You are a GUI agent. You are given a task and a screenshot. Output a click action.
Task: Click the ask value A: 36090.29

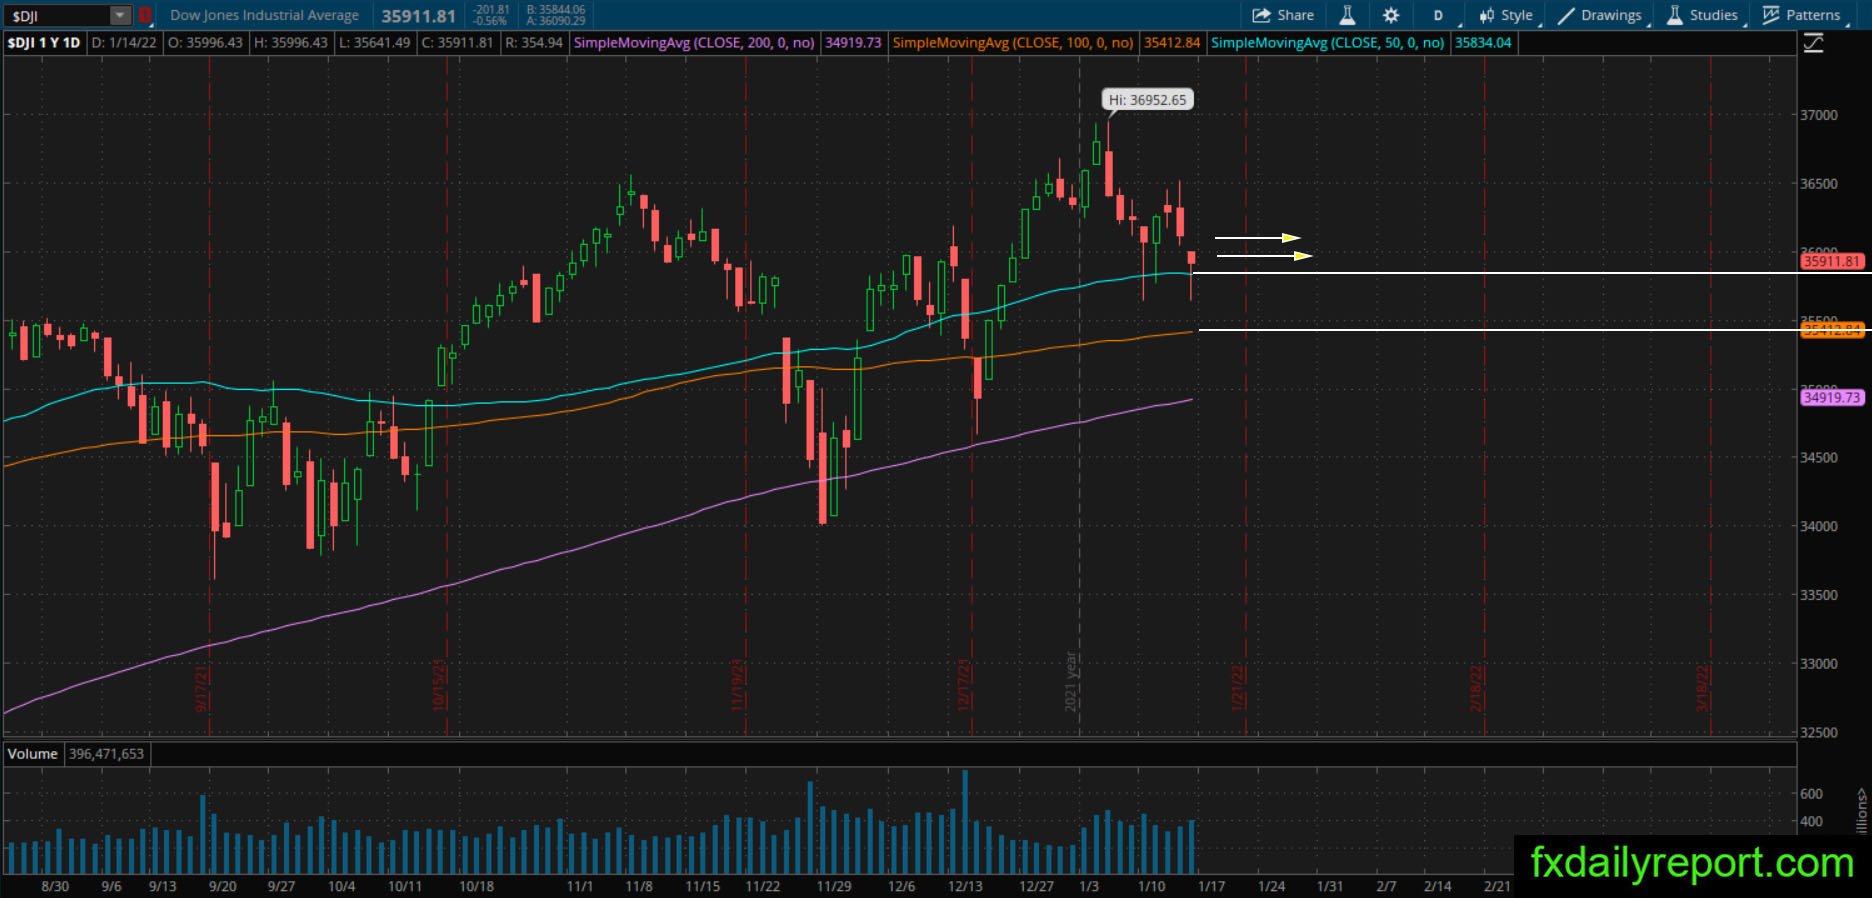click(x=556, y=21)
